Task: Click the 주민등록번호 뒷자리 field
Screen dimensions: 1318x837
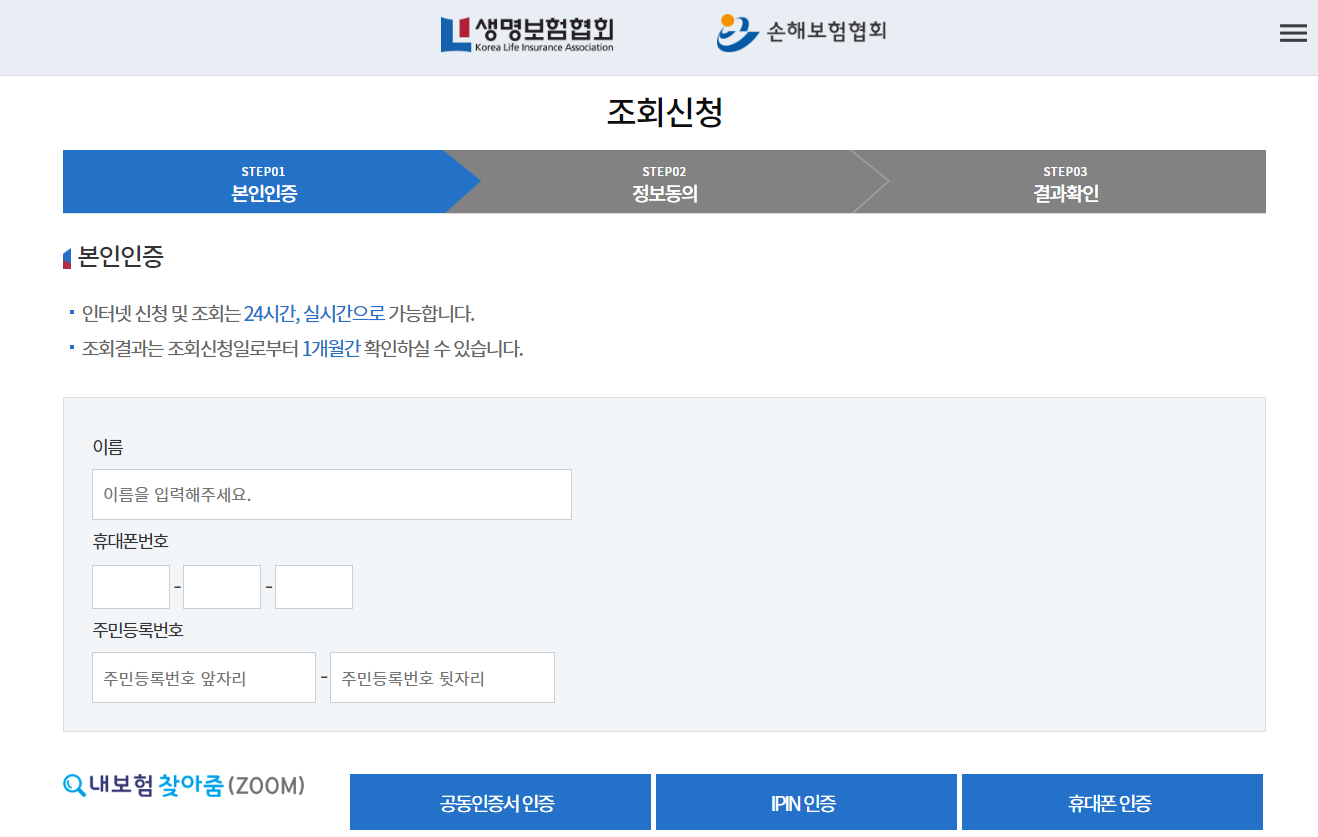Action: pyautogui.click(x=442, y=677)
